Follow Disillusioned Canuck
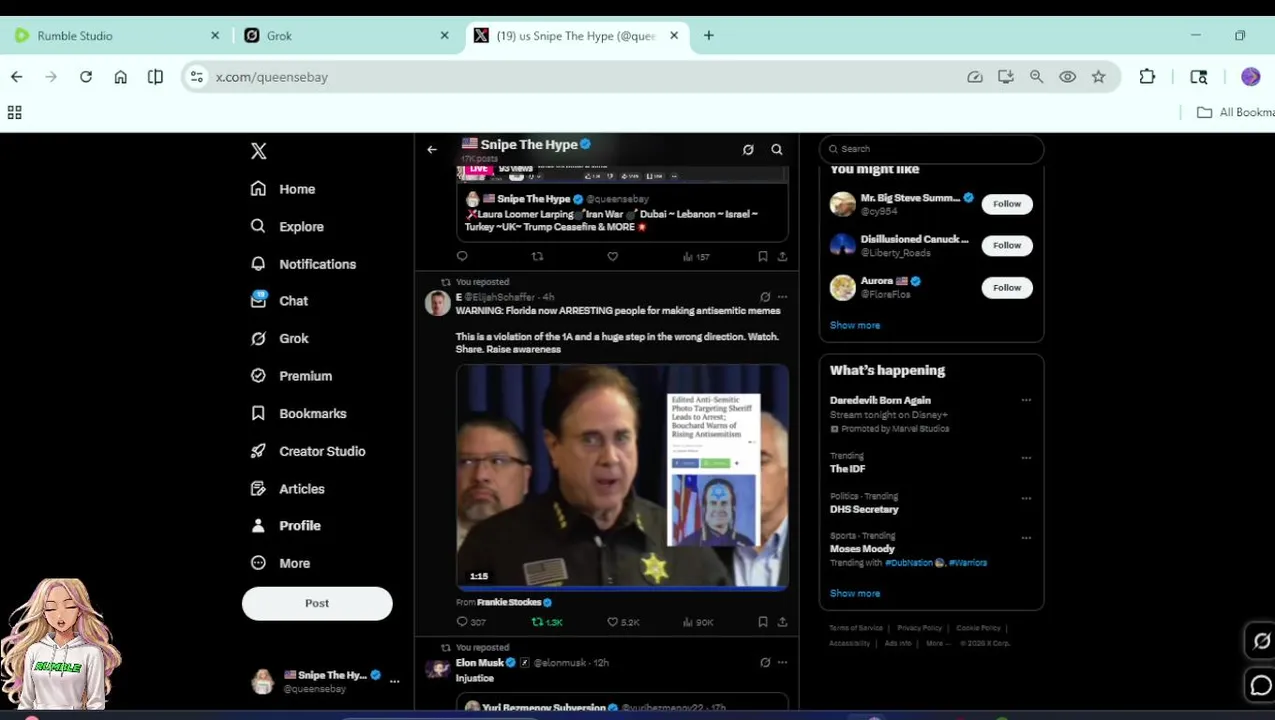The image size is (1275, 720). 1007,246
